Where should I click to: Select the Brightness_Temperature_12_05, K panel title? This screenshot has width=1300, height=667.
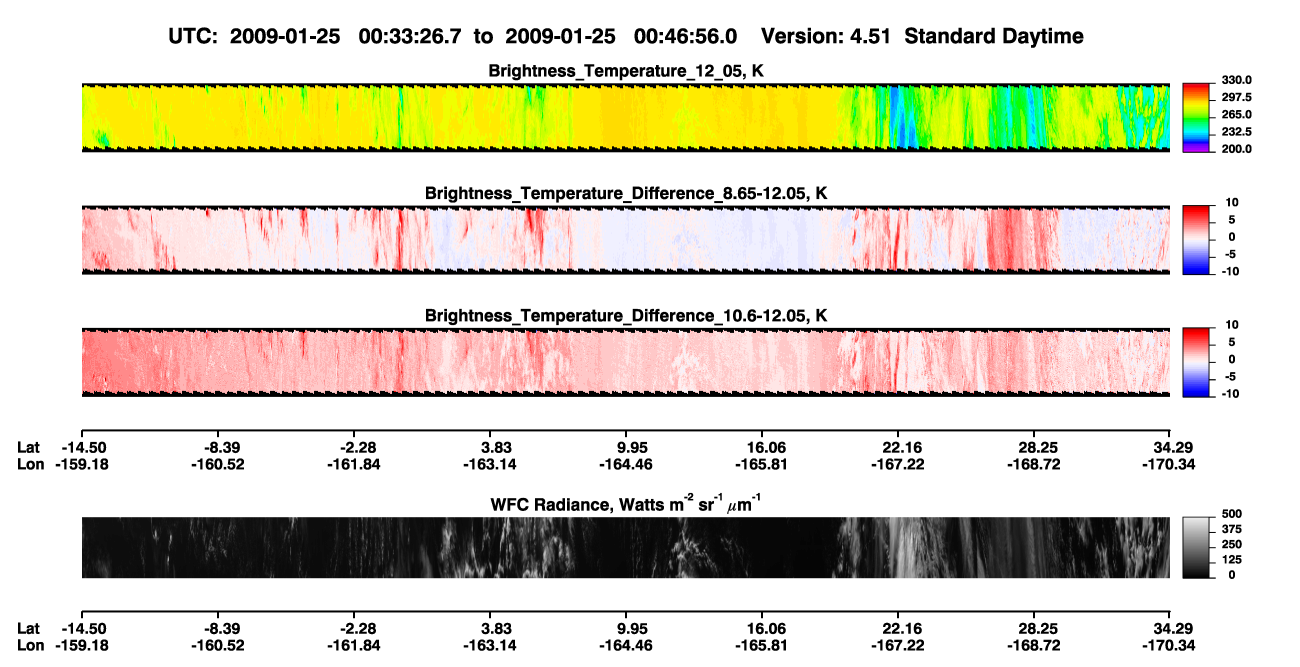click(x=626, y=71)
